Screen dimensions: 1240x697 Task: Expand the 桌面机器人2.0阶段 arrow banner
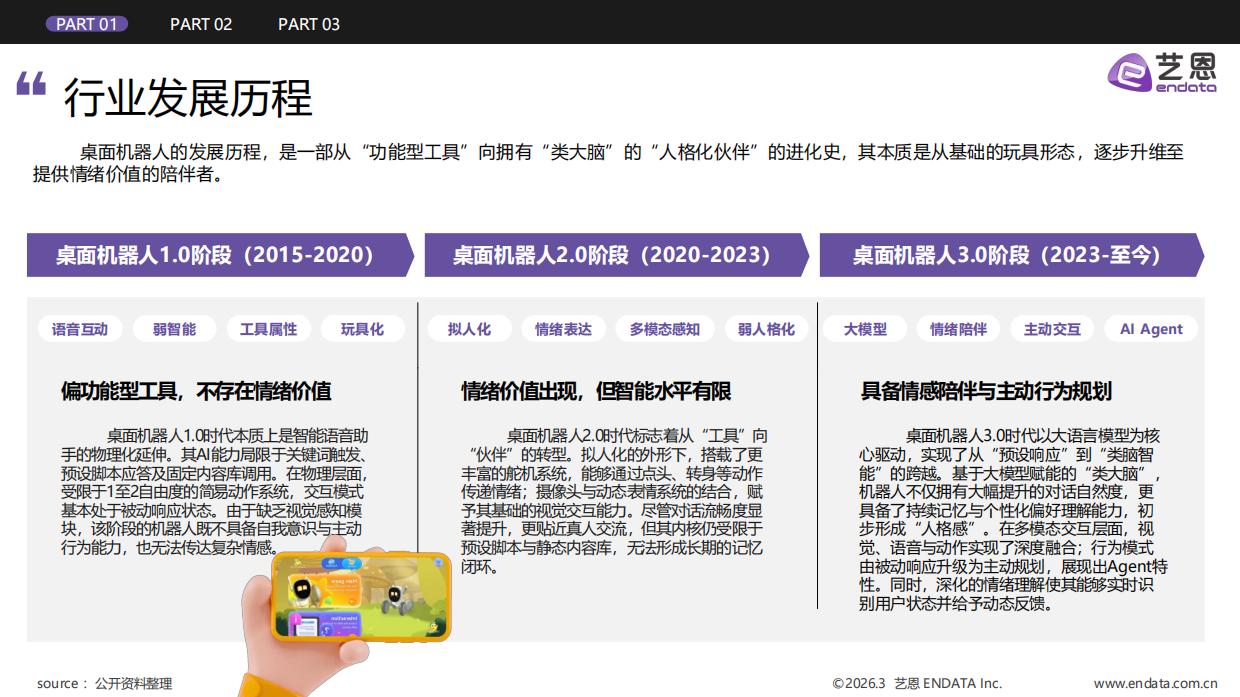tap(608, 256)
